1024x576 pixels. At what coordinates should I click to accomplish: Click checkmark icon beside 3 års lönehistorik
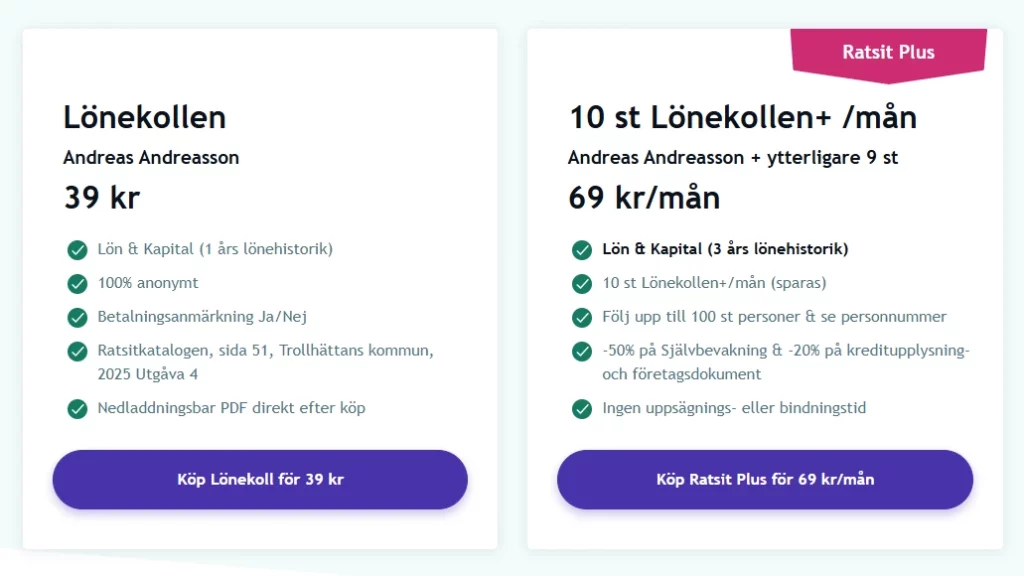coord(582,249)
